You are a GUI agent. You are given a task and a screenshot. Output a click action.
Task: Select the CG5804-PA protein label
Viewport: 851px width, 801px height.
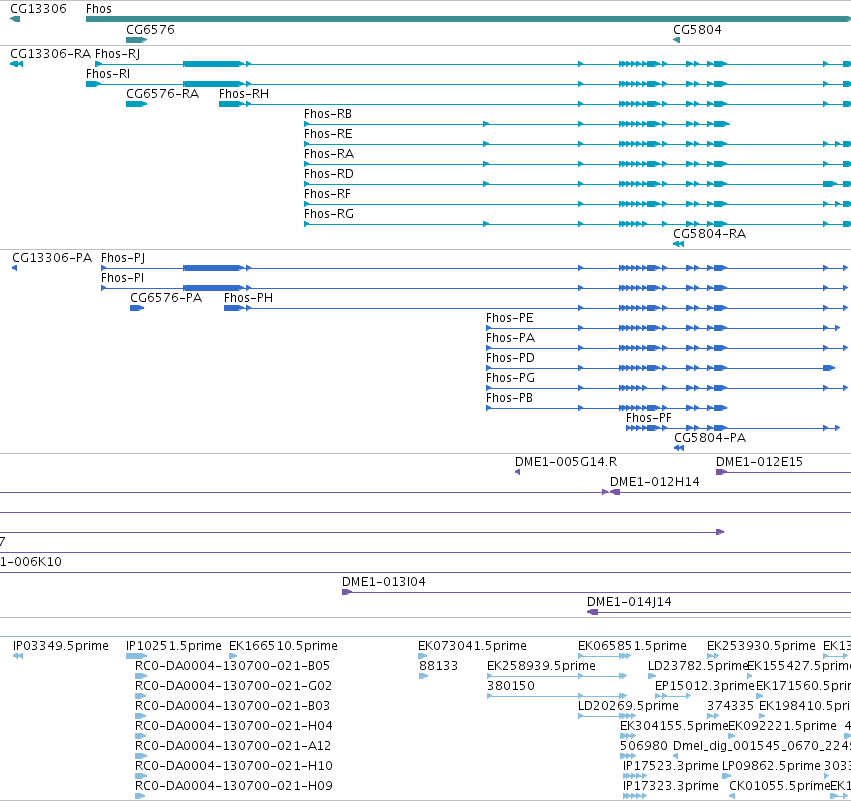click(x=710, y=437)
